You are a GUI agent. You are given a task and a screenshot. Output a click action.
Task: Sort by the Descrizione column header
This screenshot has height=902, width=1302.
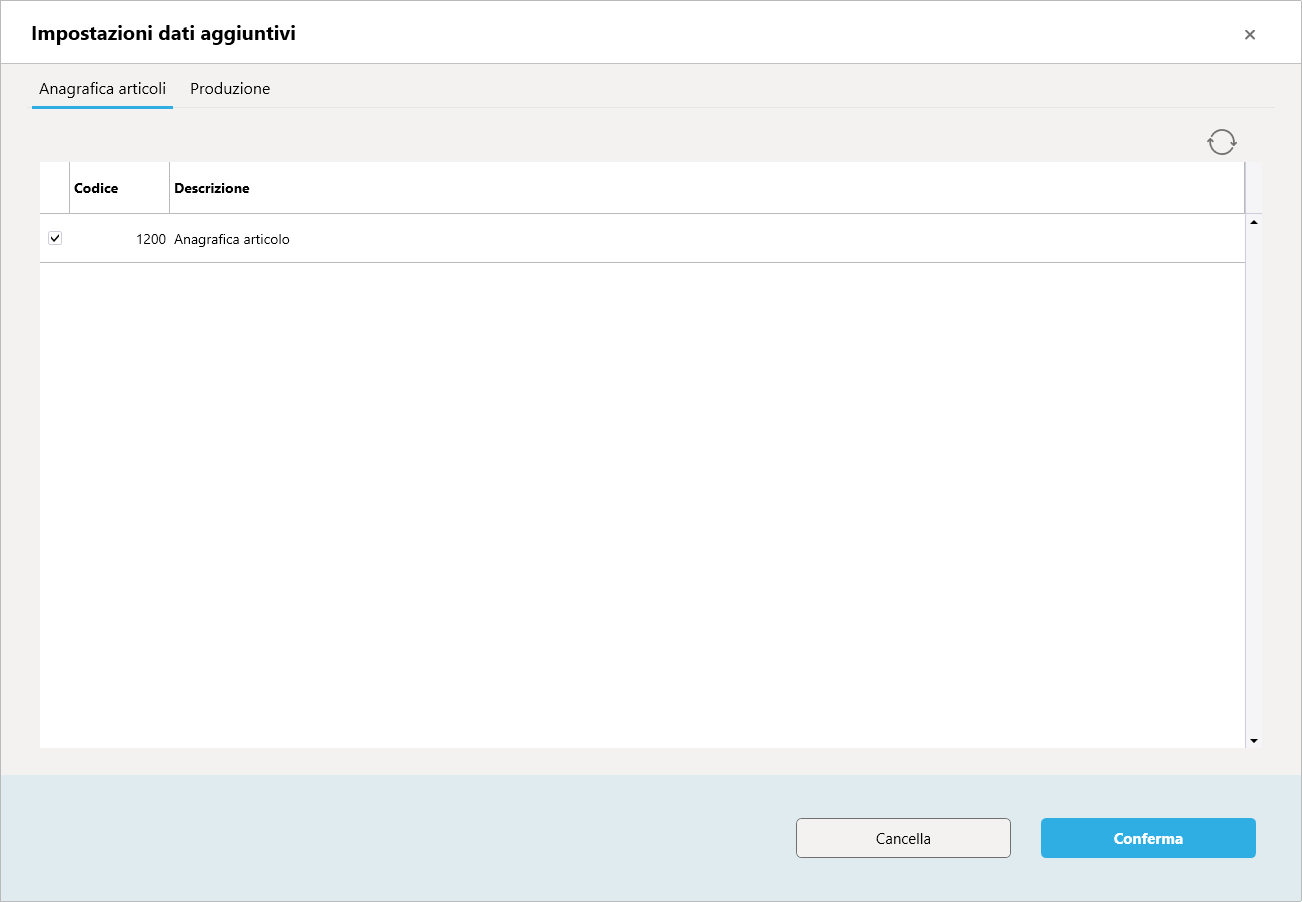[707, 188]
